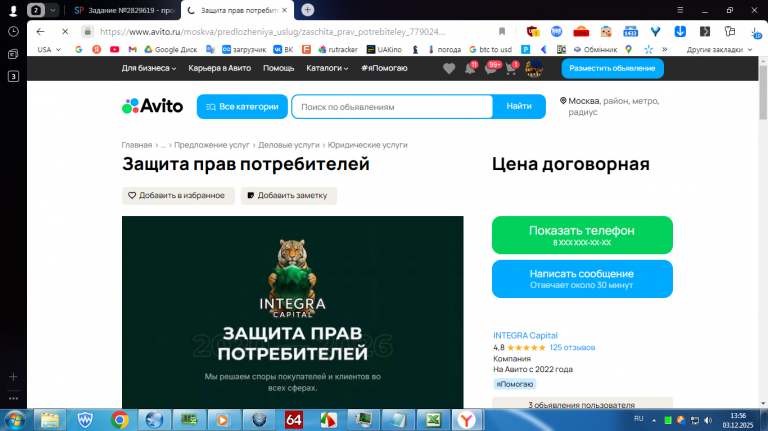
Task: Click the padlock site security icon
Action: point(87,31)
